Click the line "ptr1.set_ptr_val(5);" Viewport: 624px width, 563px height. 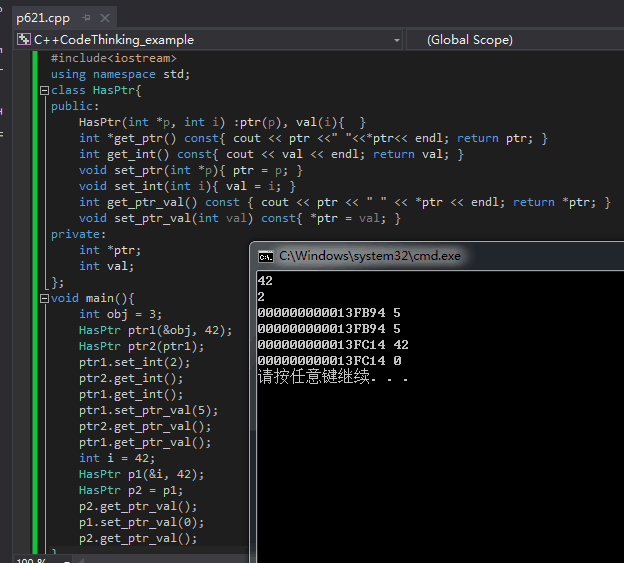(148, 410)
